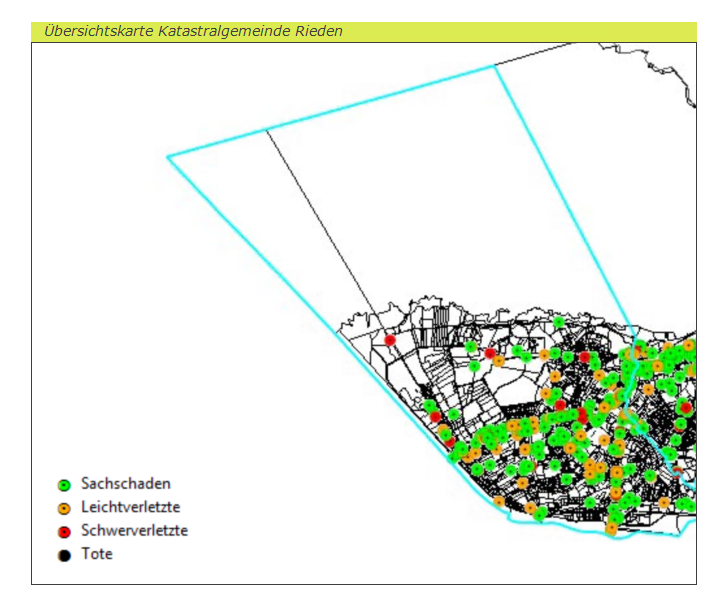
Task: Click the red Schwerverletzte legend icon
Action: coord(65,531)
